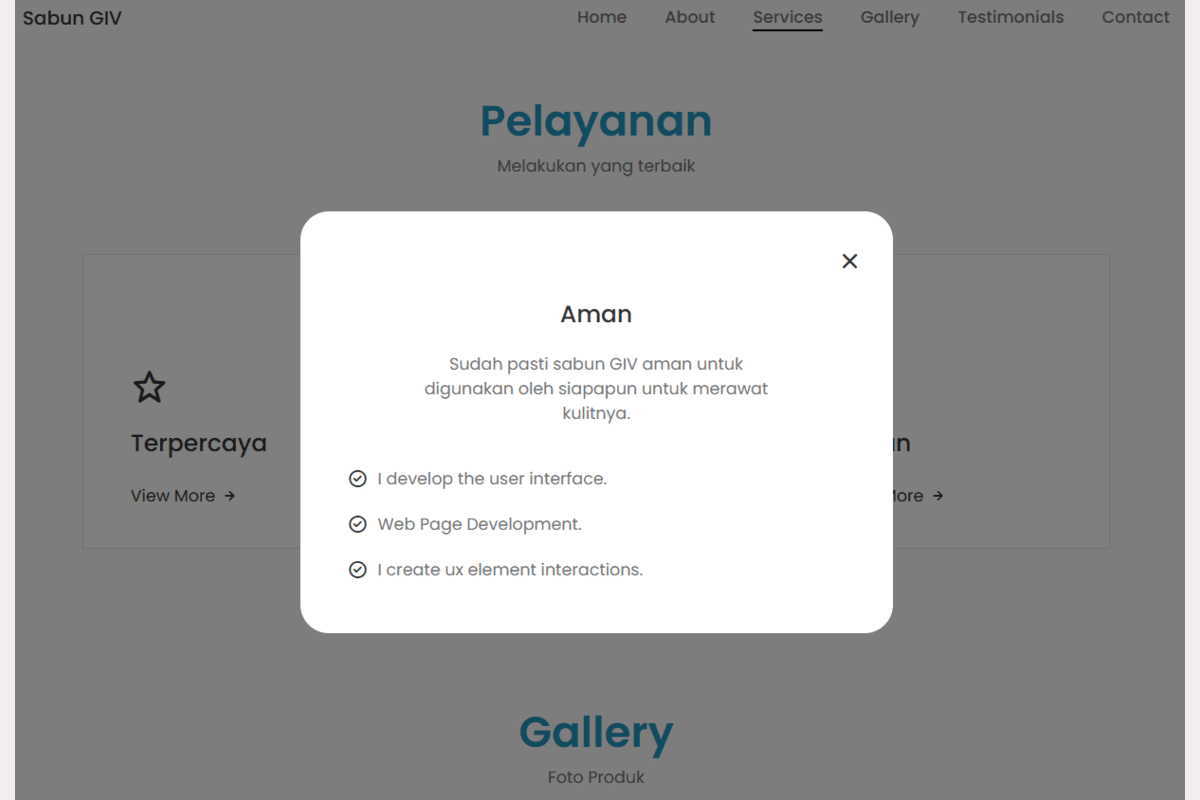Open View More under Terpercaya

(173, 496)
